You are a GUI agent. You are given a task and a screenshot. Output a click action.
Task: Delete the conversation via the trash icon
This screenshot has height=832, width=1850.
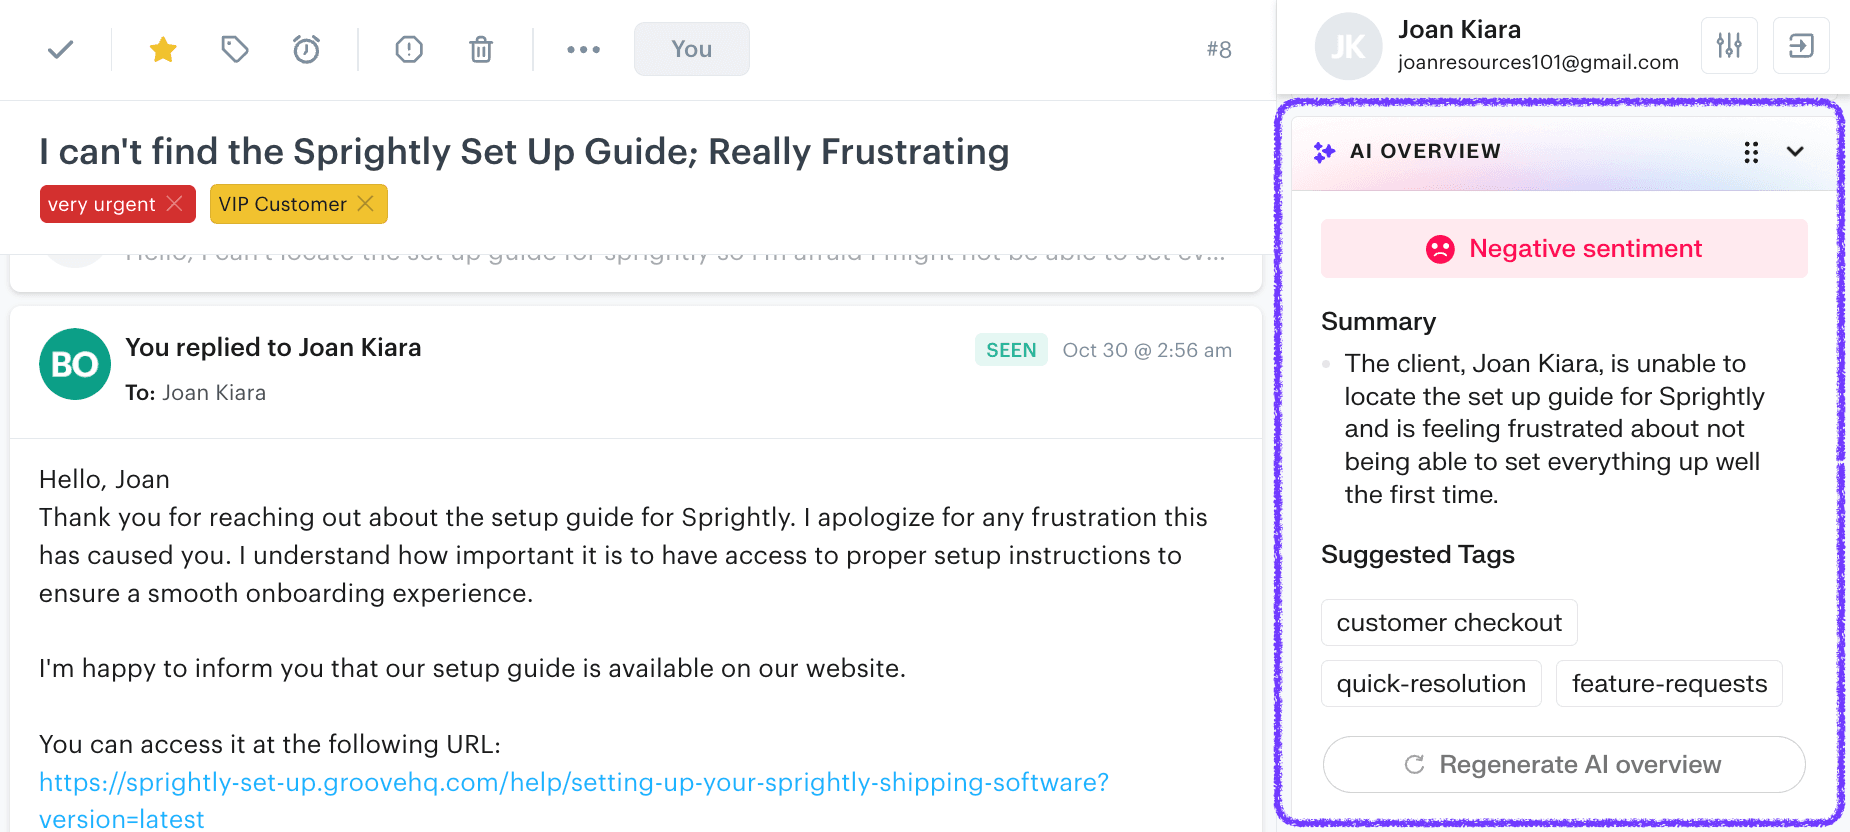(481, 48)
